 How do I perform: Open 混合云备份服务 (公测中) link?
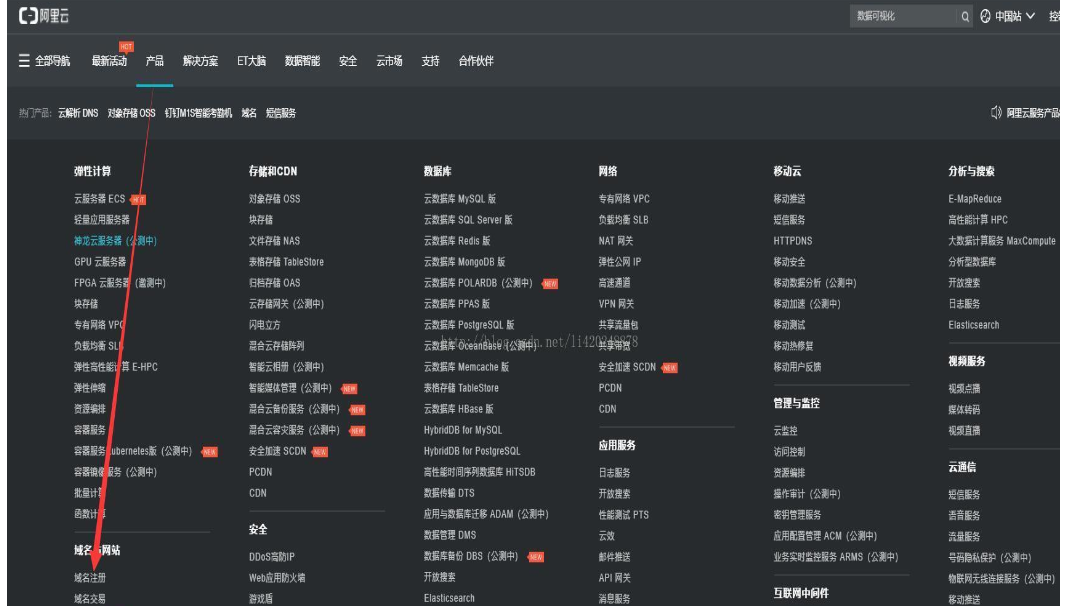[x=294, y=409]
